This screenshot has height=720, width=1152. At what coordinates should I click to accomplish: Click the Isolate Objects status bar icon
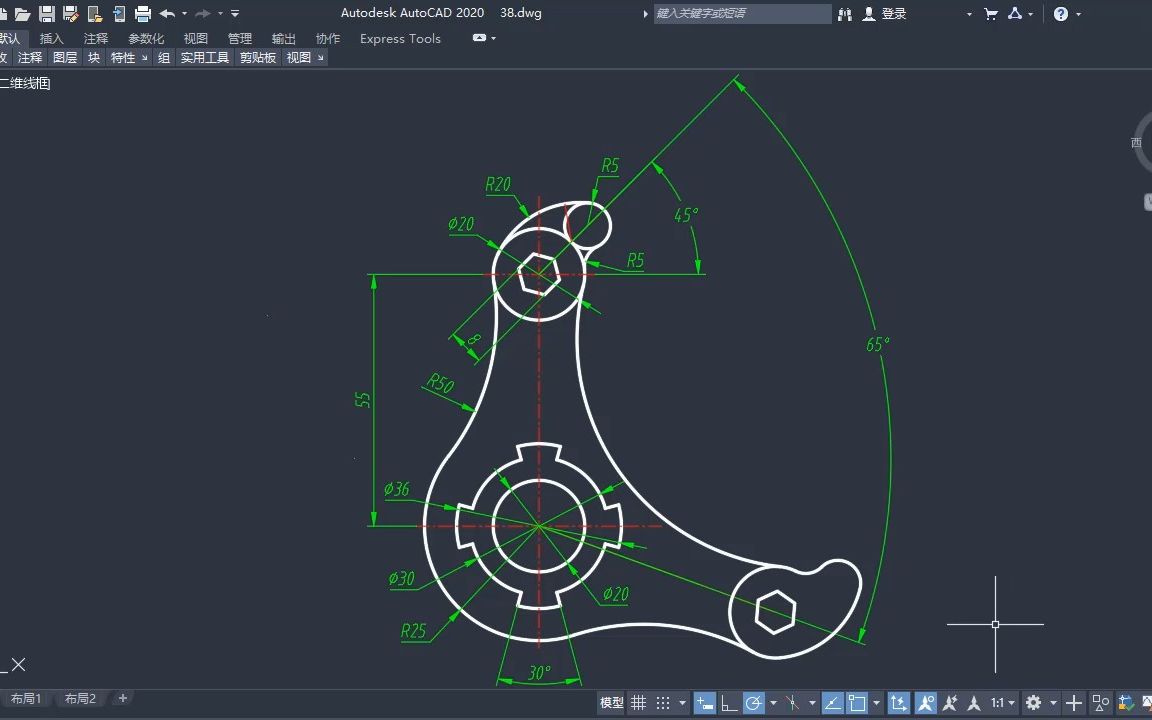pyautogui.click(x=1100, y=703)
